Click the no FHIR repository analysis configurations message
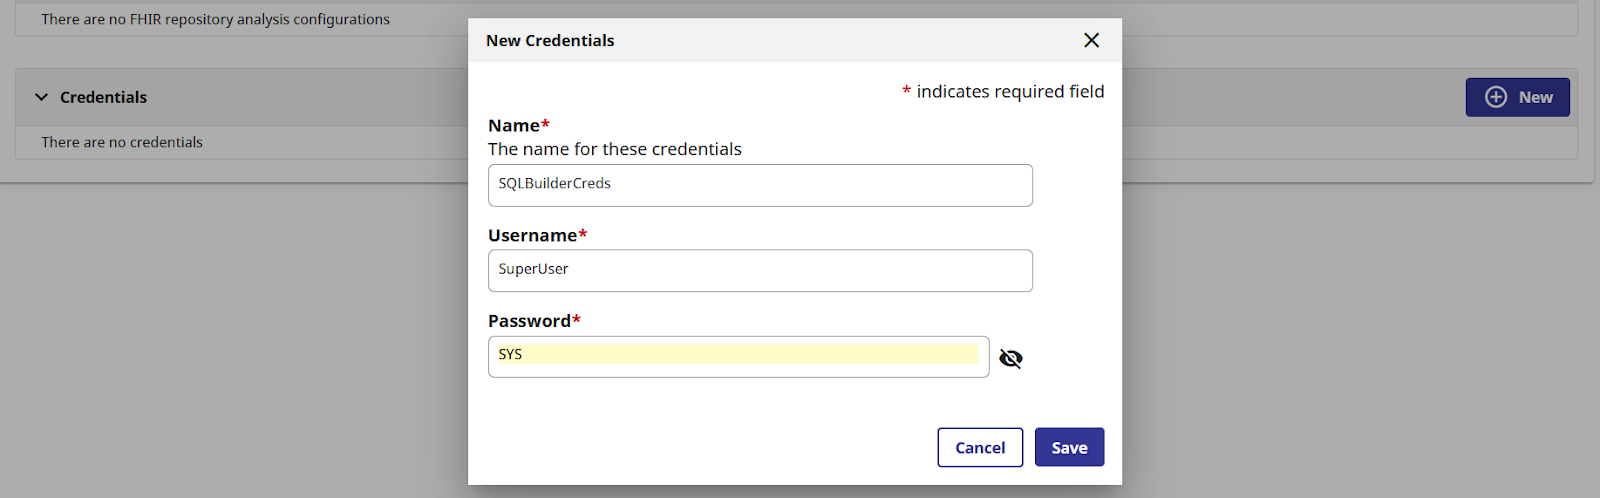The width and height of the screenshot is (1600, 498). (x=215, y=19)
